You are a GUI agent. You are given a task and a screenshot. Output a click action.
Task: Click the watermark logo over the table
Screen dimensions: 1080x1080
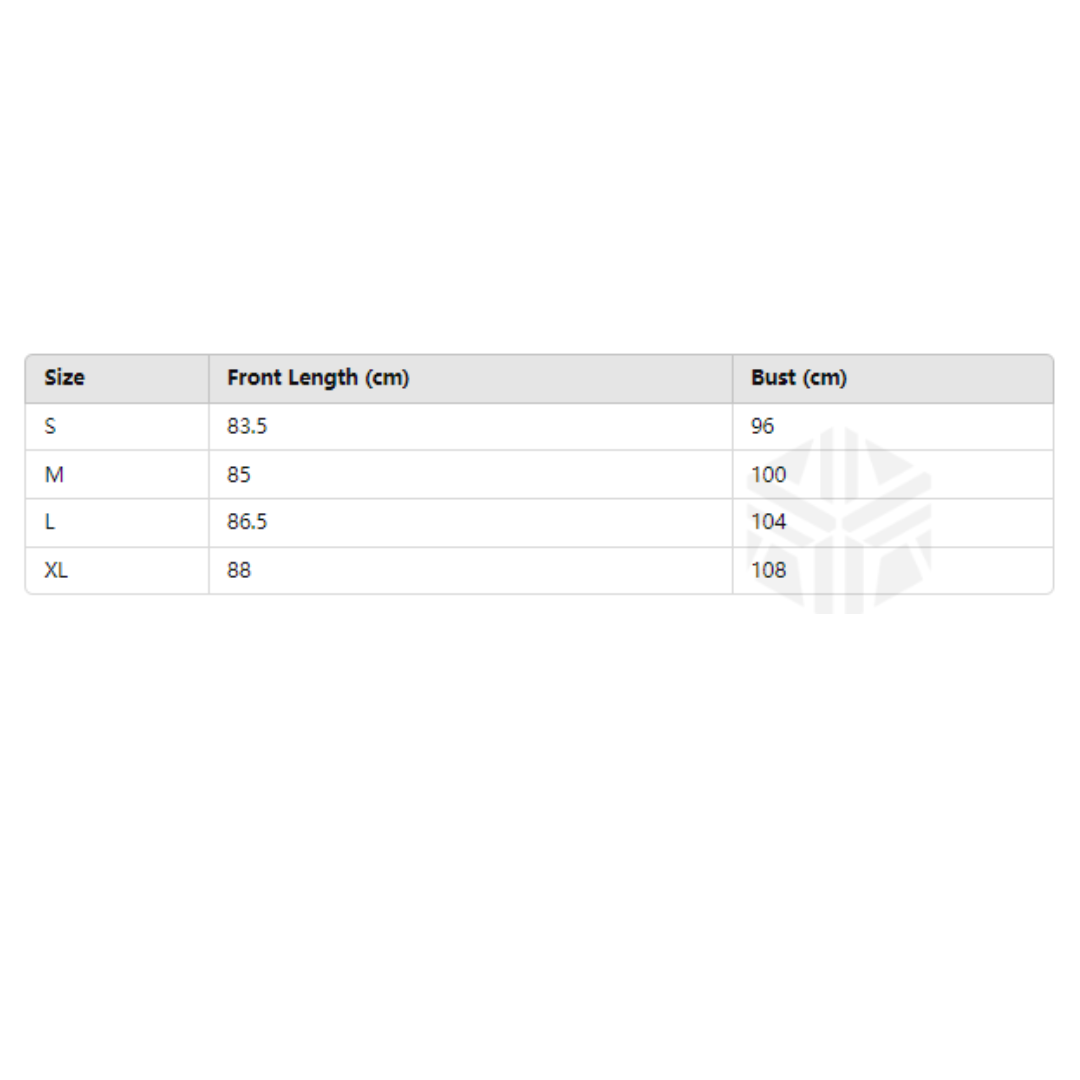pyautogui.click(x=840, y=520)
